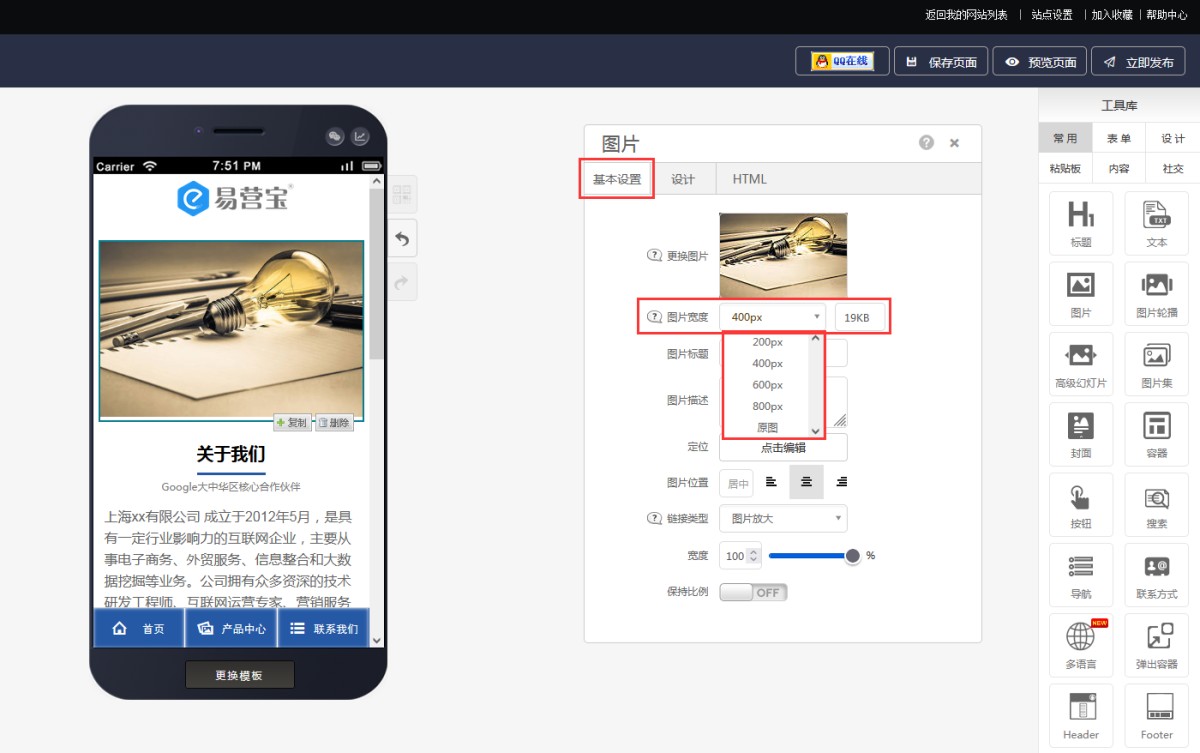Pick the 多语言 globe widget
The width and height of the screenshot is (1200, 753).
(1080, 644)
